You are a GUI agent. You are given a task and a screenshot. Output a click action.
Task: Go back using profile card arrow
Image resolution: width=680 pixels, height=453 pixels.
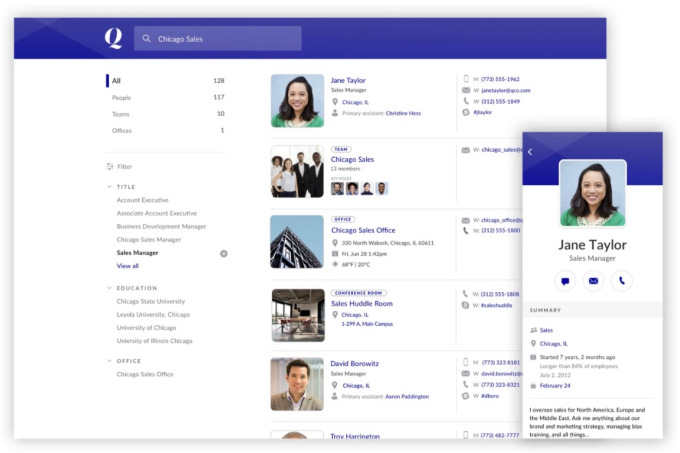(530, 152)
